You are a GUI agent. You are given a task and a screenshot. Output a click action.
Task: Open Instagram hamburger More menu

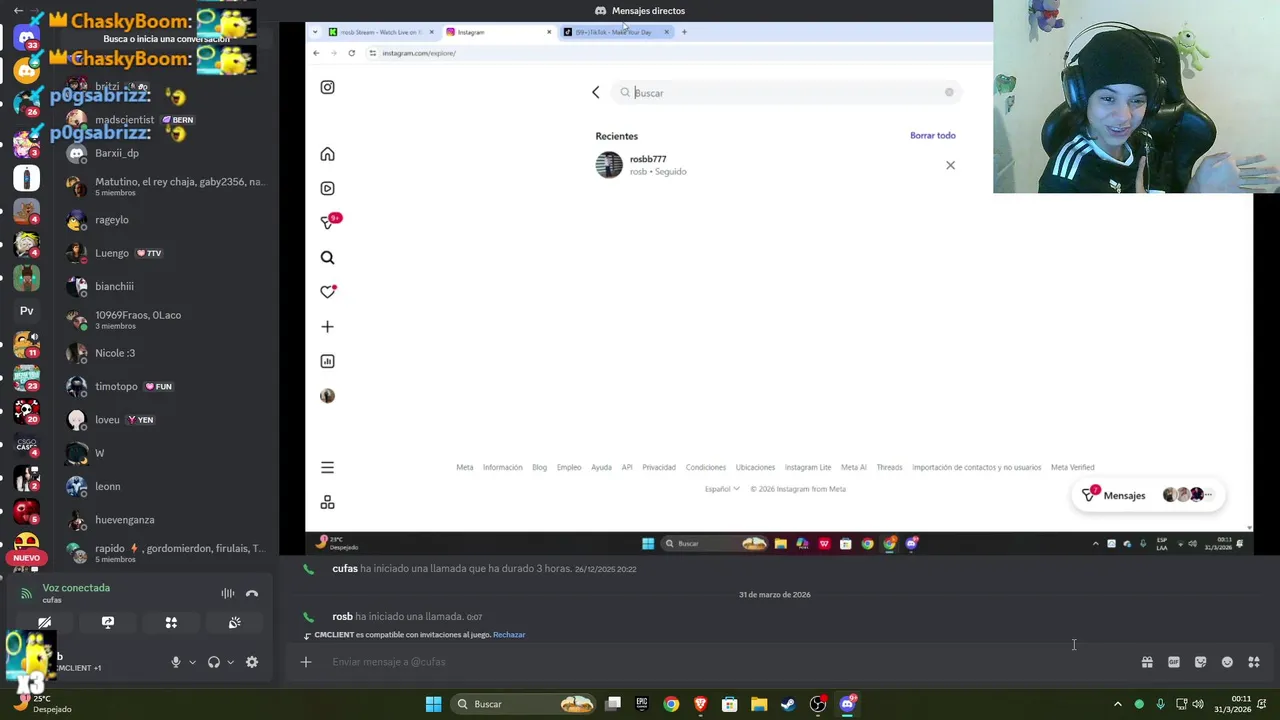[x=327, y=467]
